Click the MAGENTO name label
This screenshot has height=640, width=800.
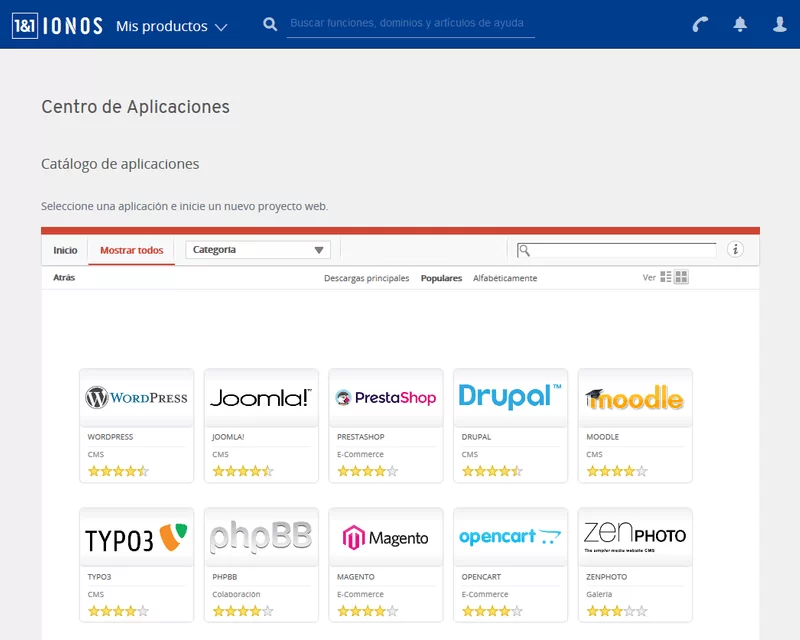tap(356, 577)
